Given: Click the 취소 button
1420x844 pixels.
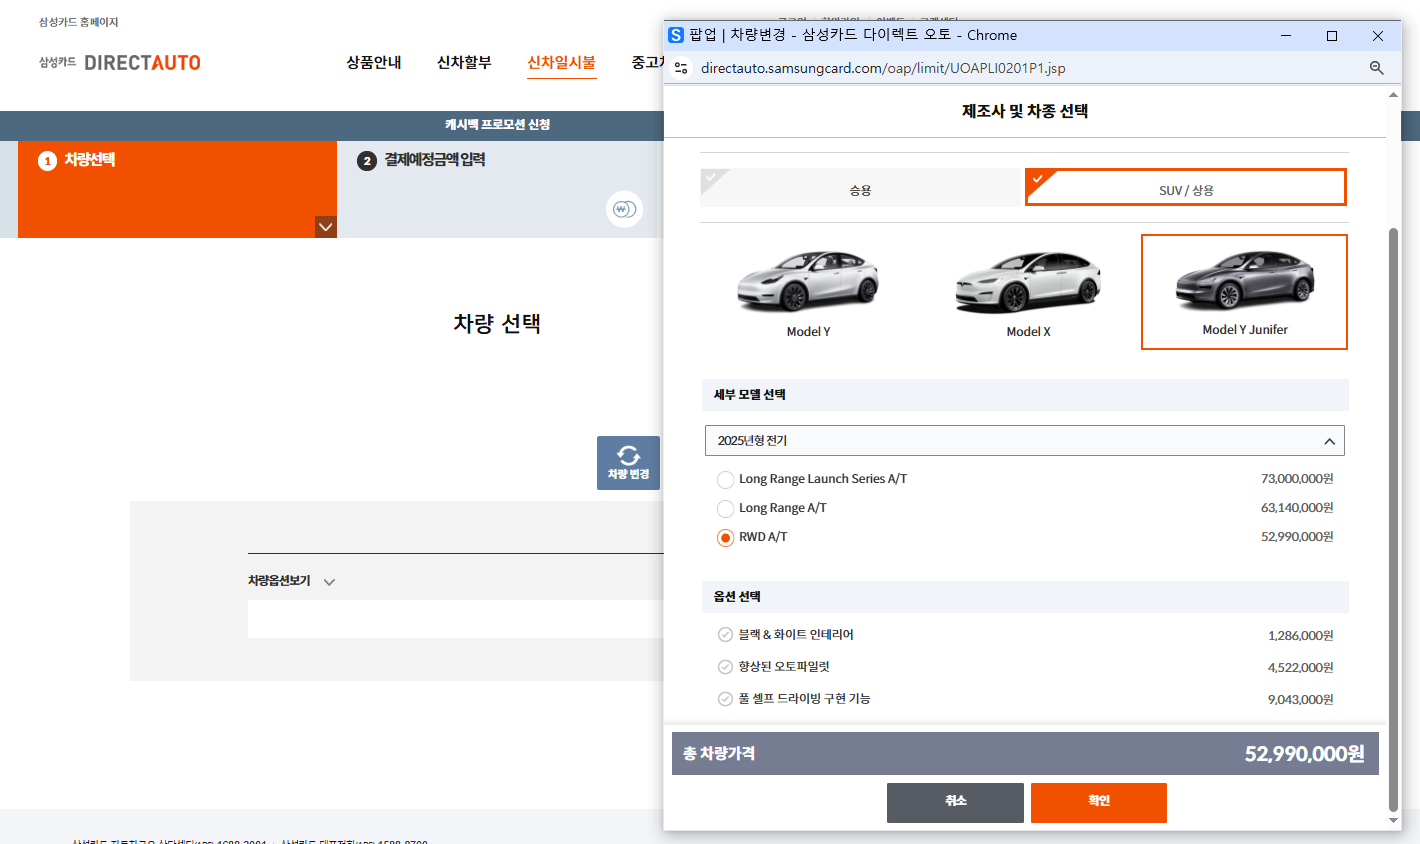Looking at the screenshot, I should tap(955, 802).
